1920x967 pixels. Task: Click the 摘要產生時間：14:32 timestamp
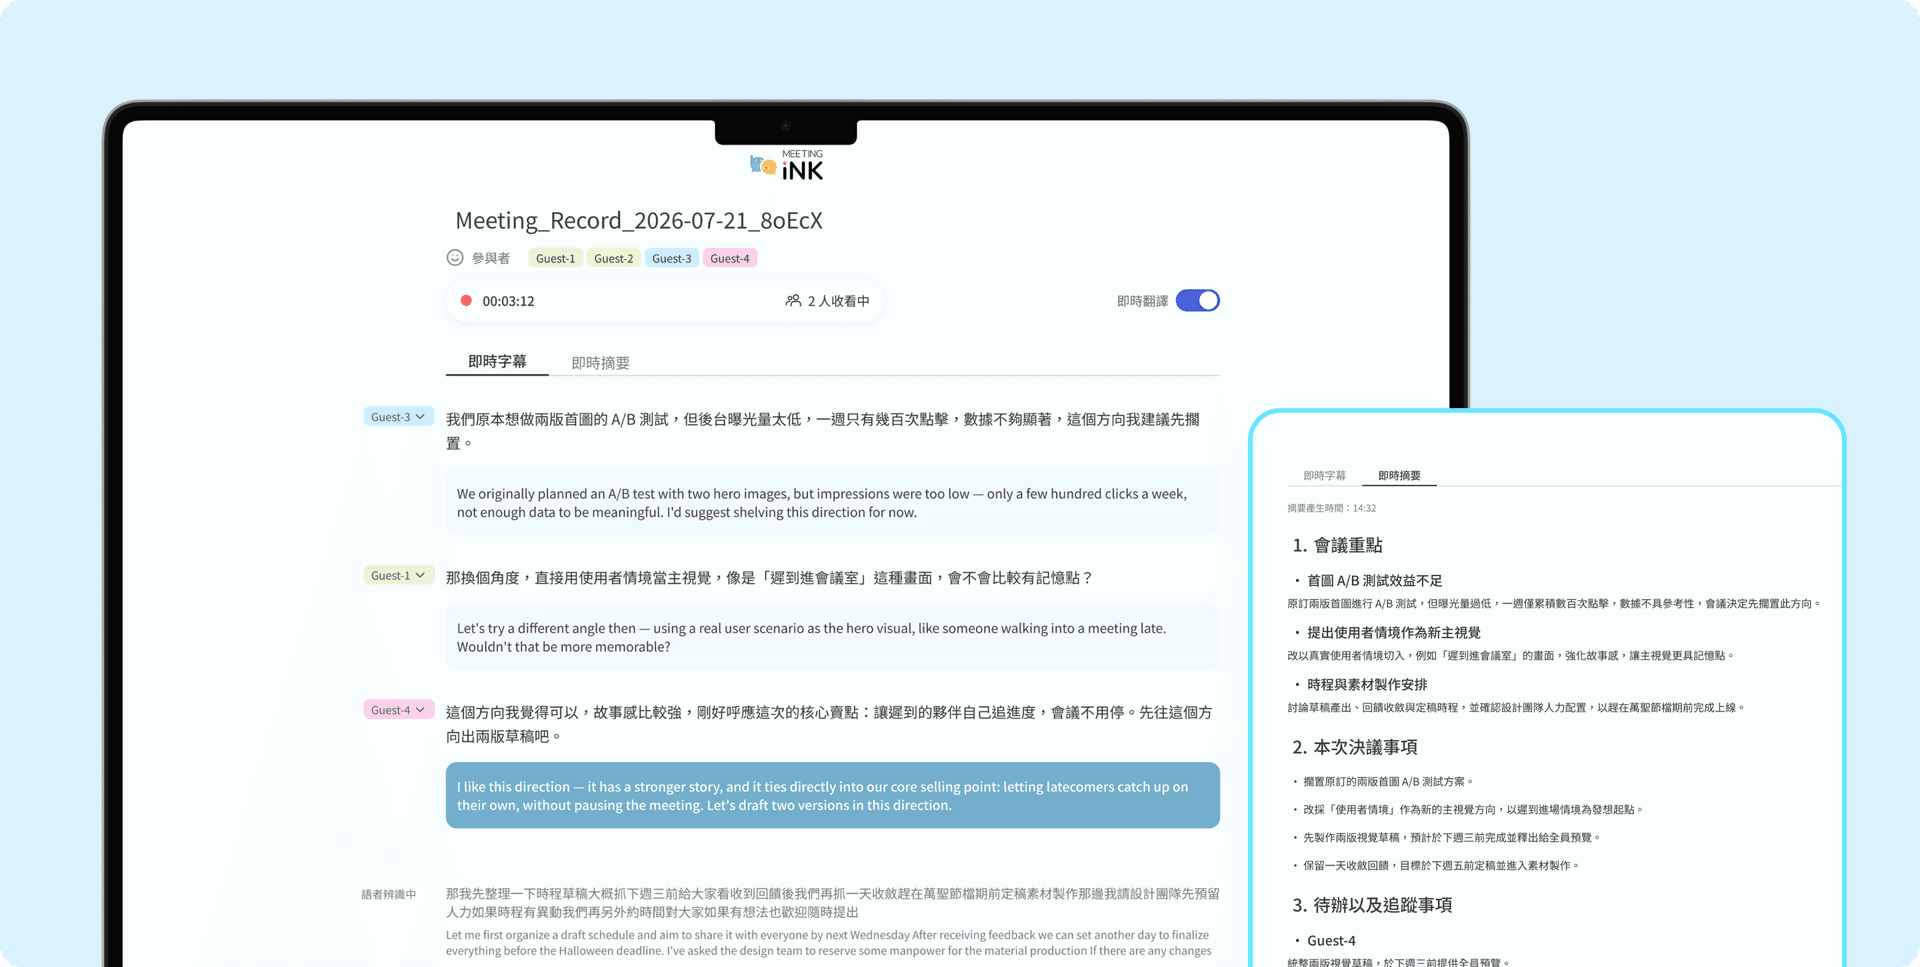coord(1332,508)
